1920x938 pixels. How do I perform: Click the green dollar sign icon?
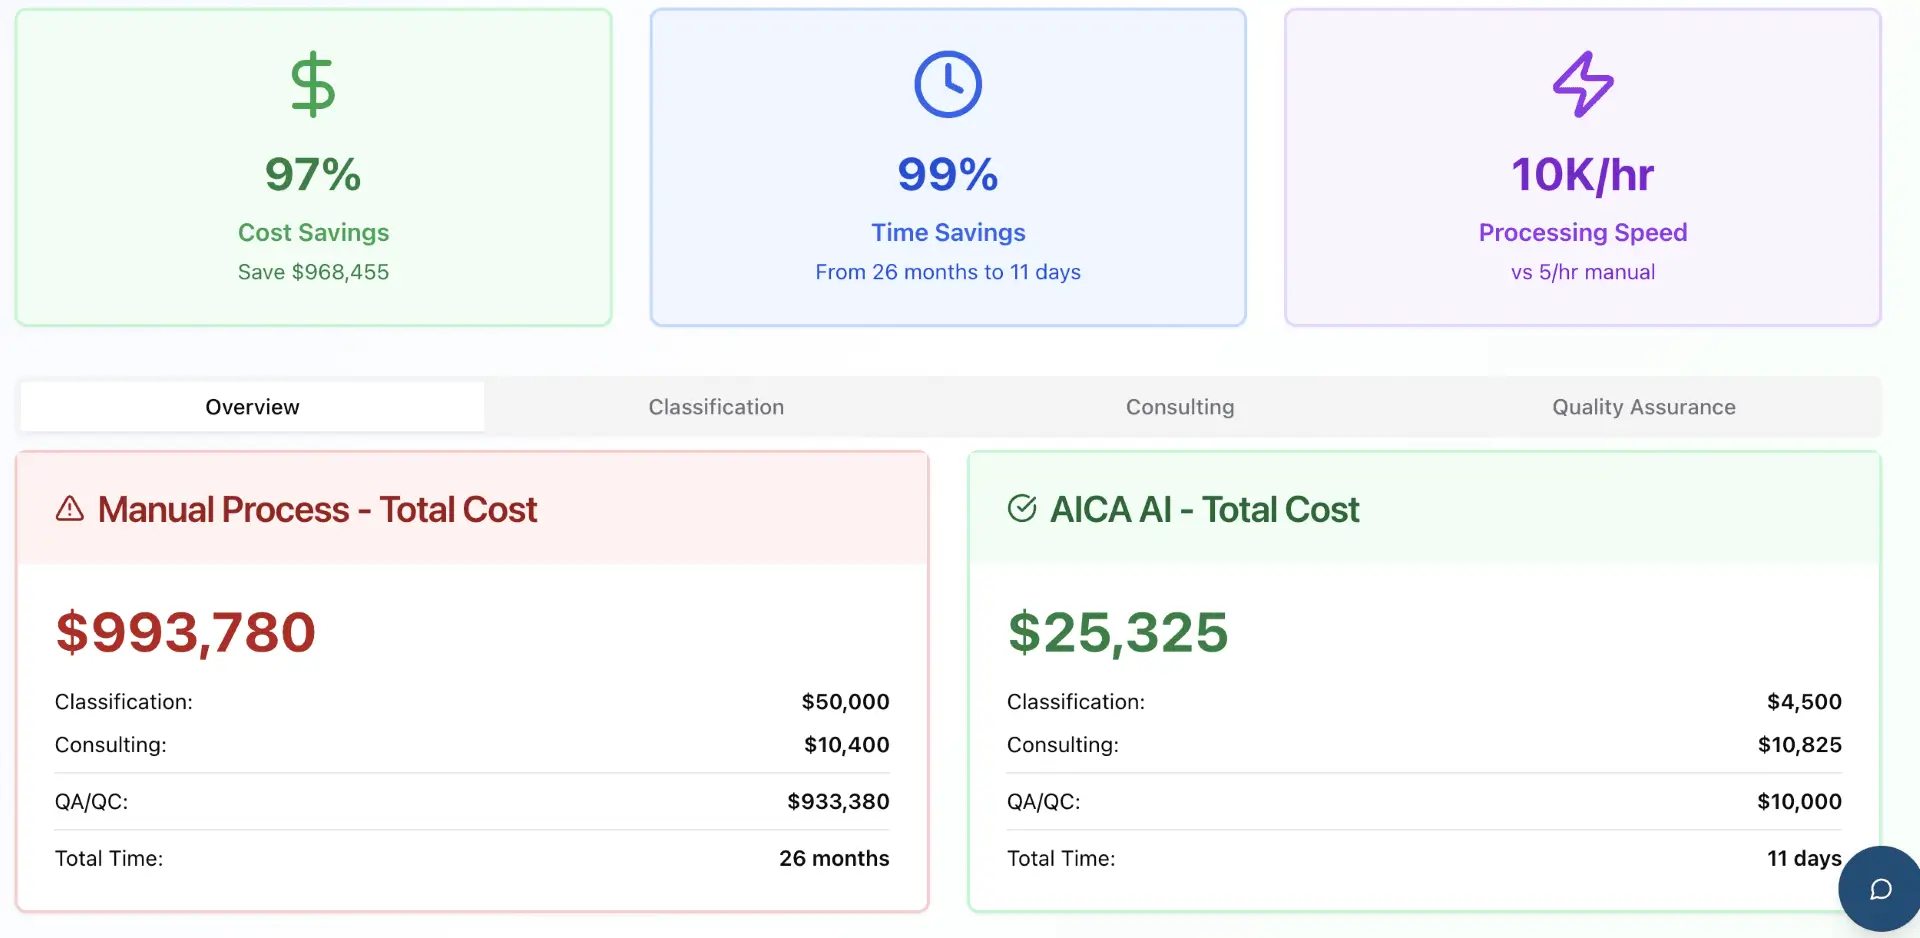point(312,85)
